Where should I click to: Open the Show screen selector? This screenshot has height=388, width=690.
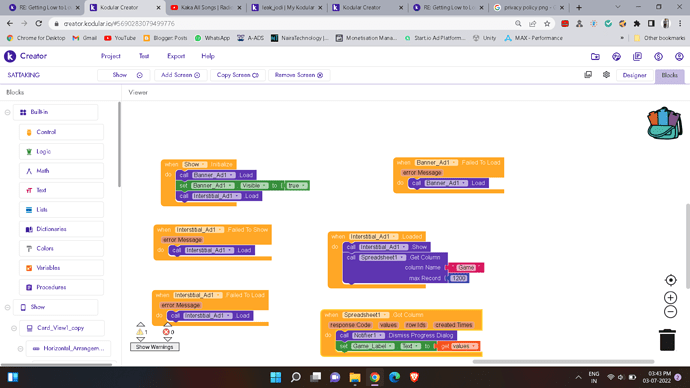tap(124, 75)
